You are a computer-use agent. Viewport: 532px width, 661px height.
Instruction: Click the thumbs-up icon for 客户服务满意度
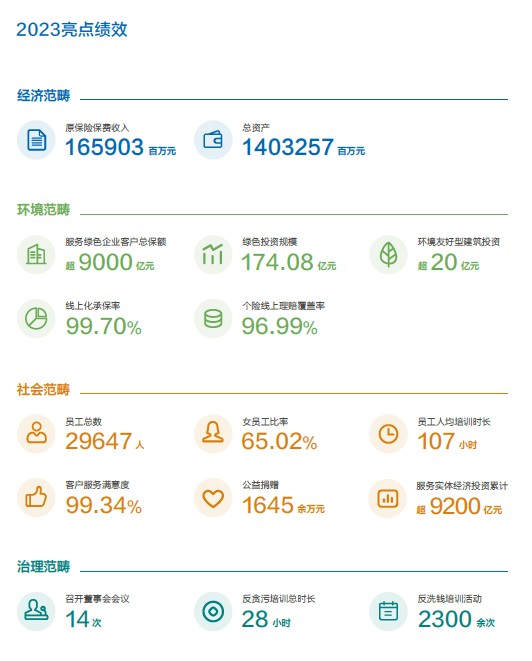[x=36, y=497]
